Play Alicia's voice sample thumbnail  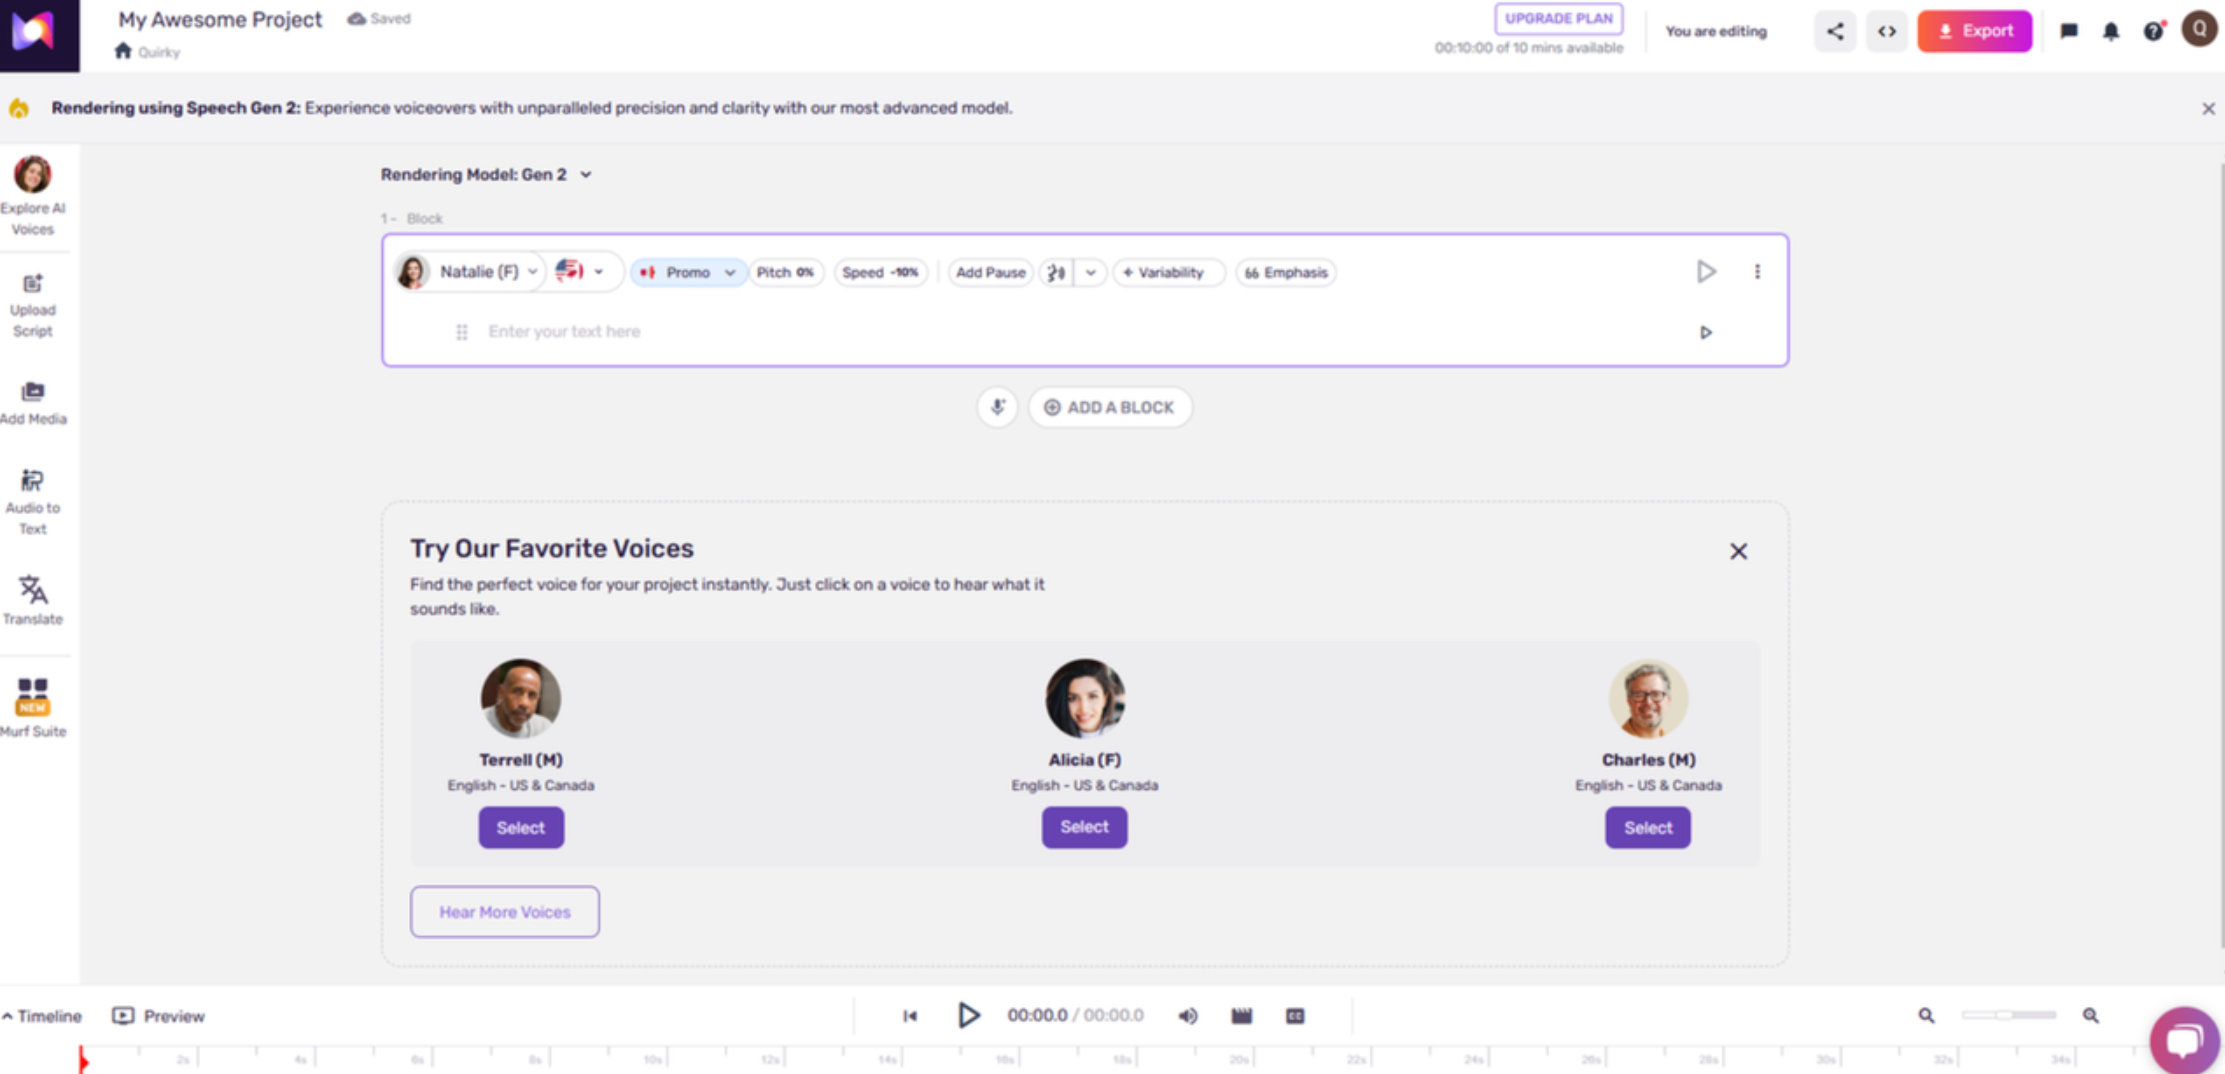1085,698
